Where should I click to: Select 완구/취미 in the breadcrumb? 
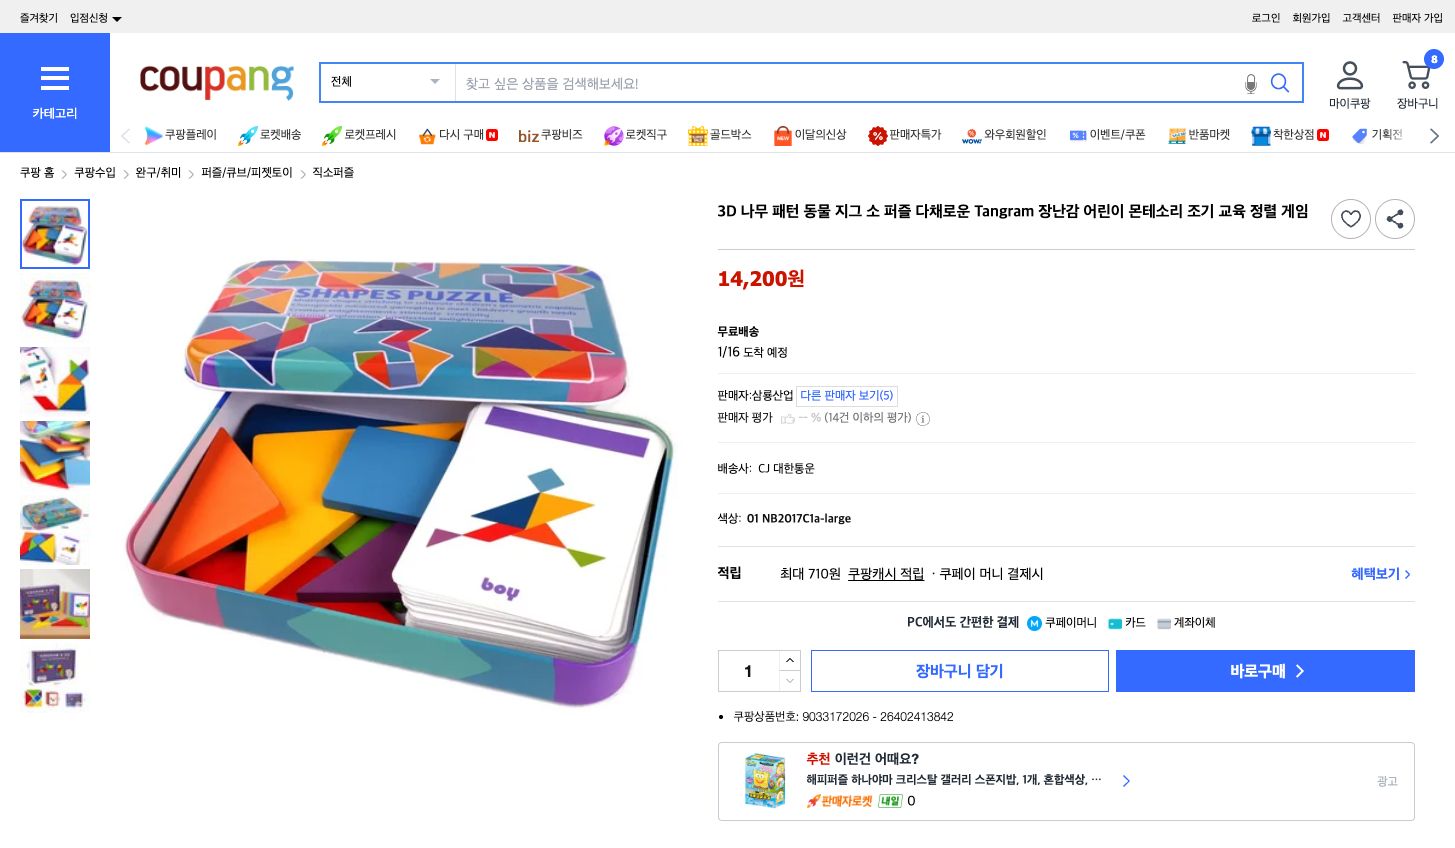(x=157, y=172)
